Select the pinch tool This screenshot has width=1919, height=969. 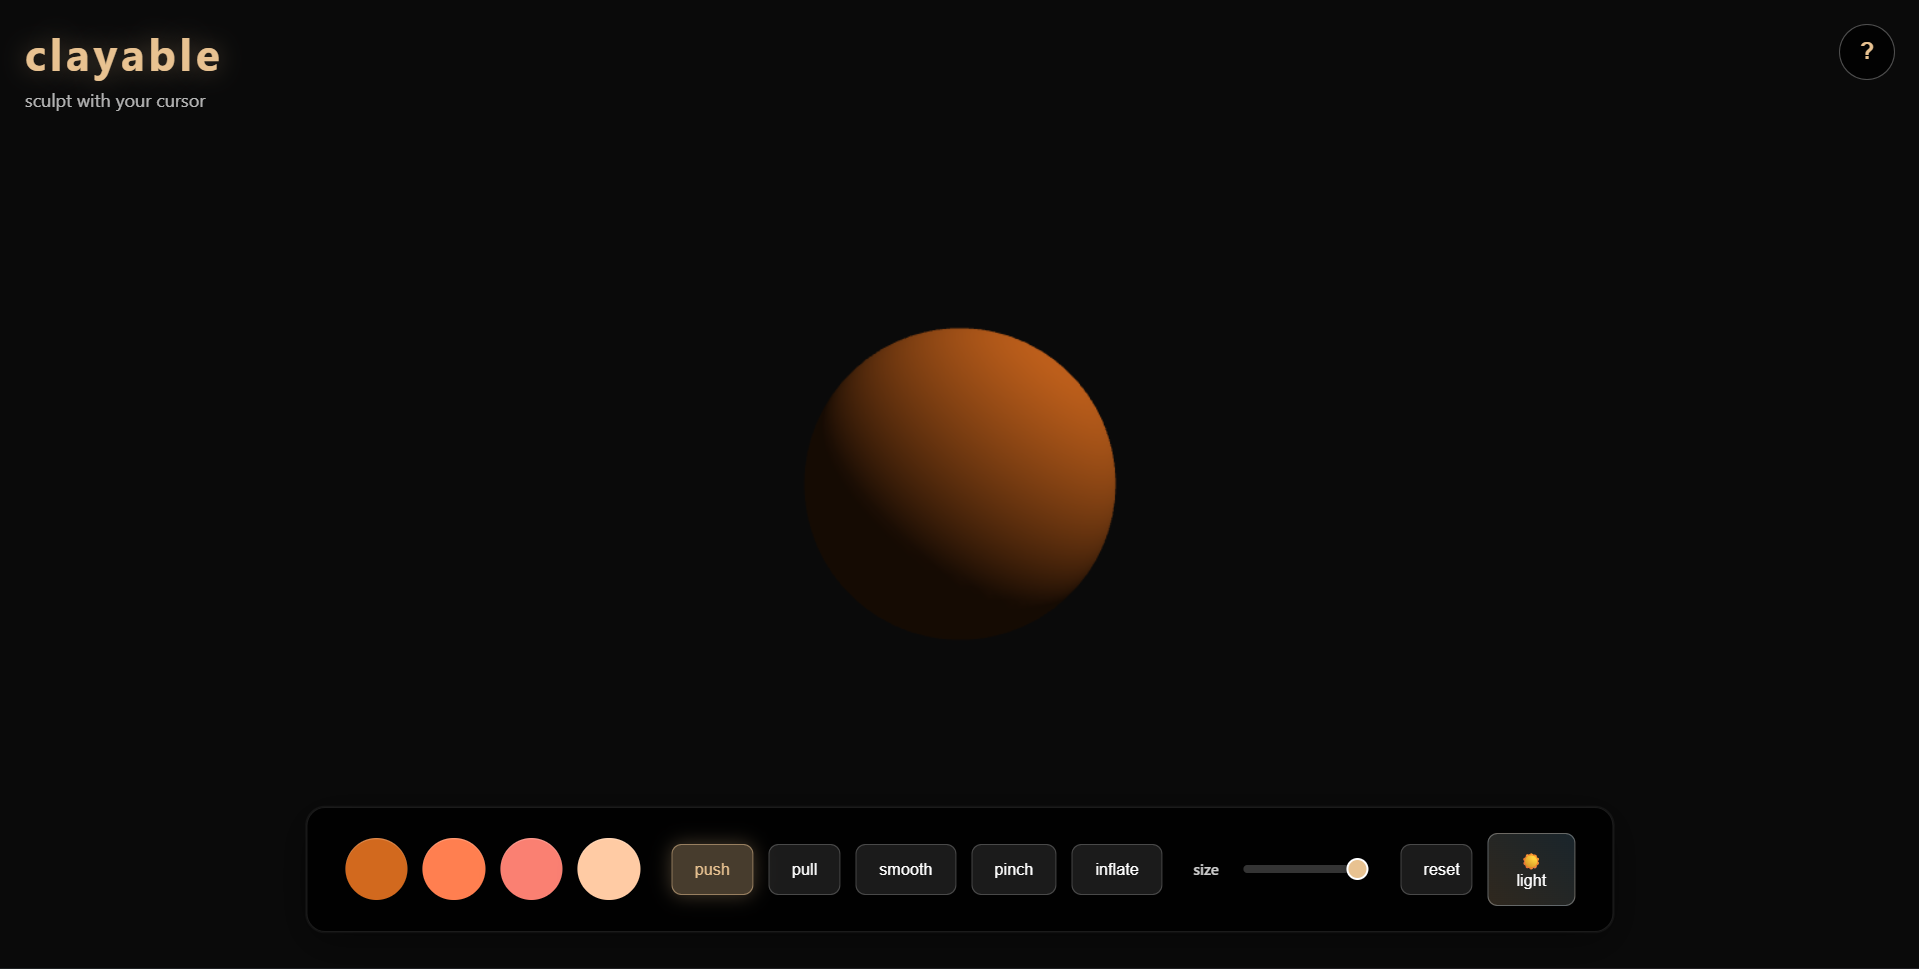click(1013, 869)
